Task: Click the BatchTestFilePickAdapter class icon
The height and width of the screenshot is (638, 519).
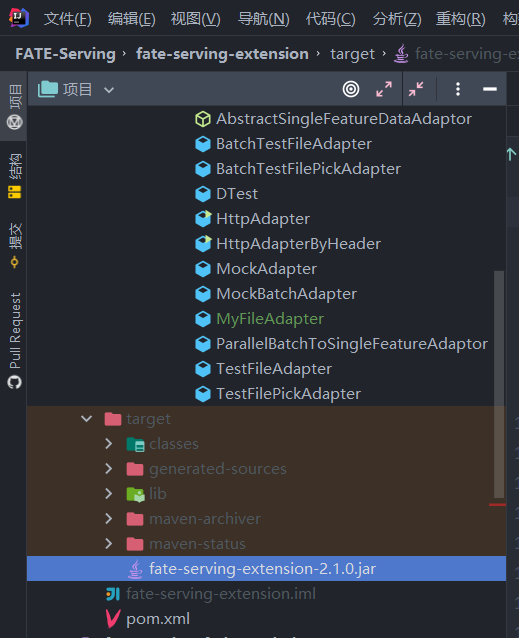Action: [203, 169]
